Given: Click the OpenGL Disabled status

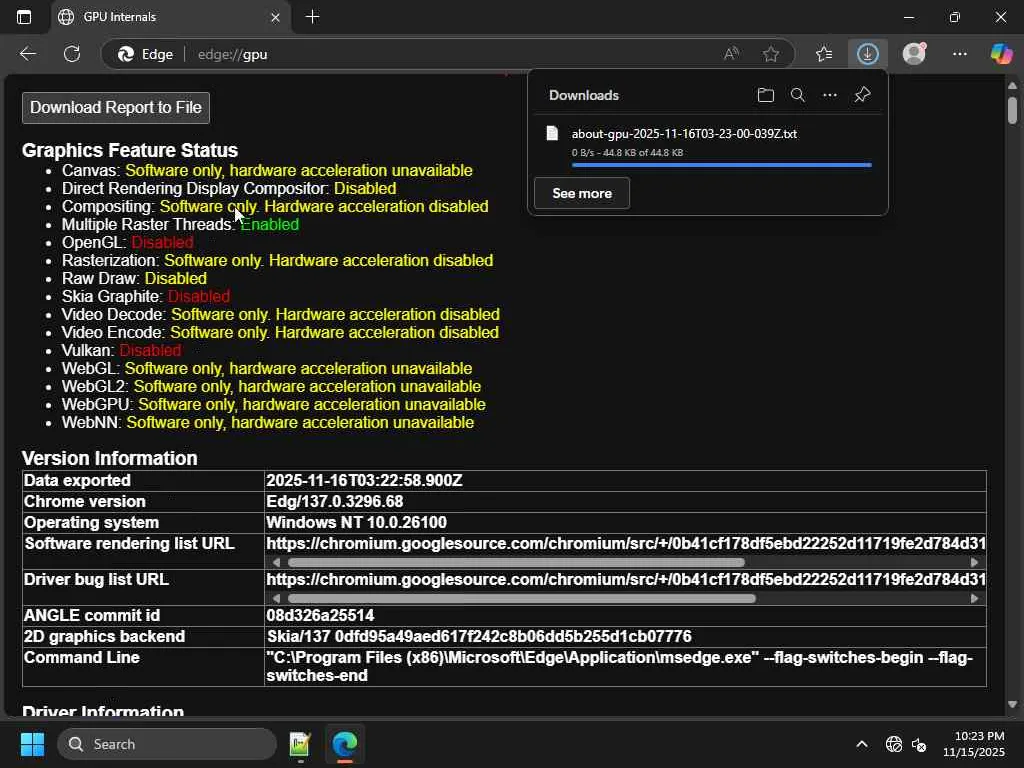Looking at the screenshot, I should 163,242.
